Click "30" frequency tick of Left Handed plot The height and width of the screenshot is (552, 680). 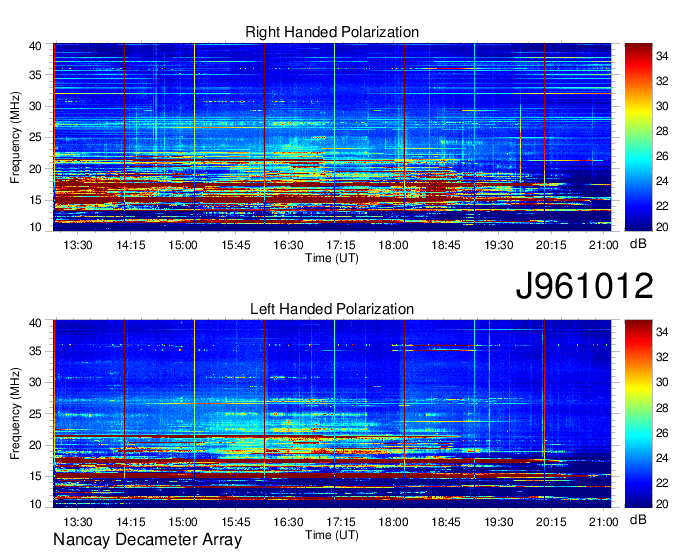(35, 382)
